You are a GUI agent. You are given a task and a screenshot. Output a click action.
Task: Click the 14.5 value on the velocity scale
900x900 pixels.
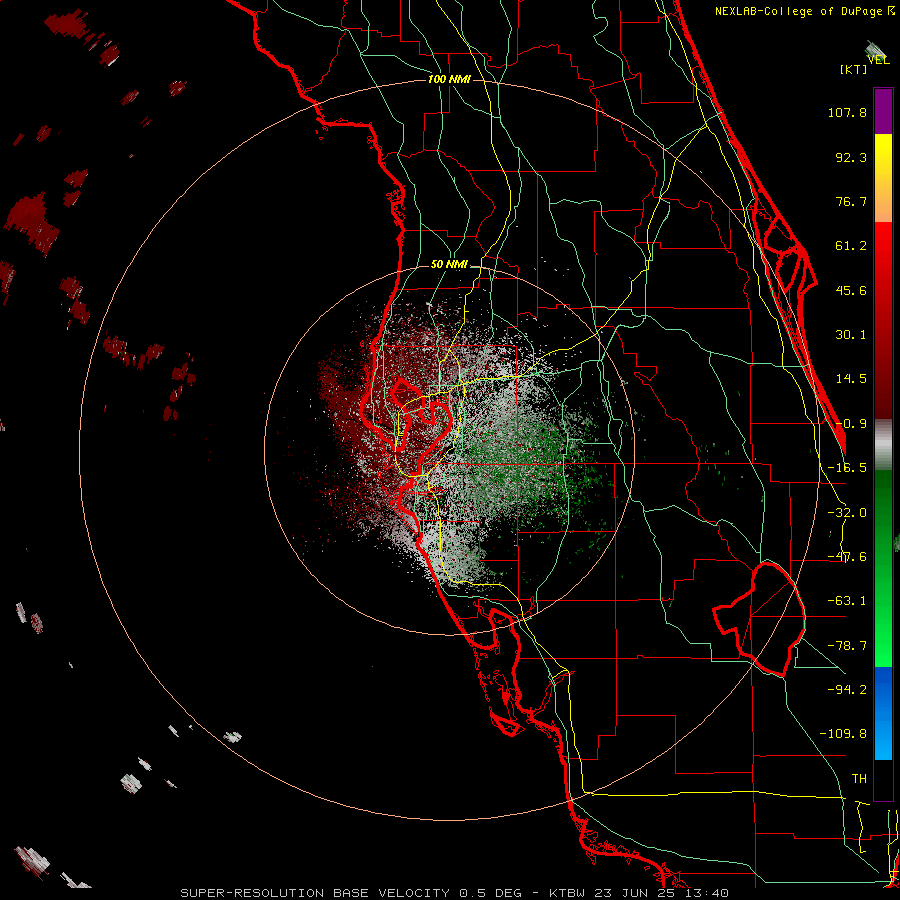pyautogui.click(x=851, y=379)
